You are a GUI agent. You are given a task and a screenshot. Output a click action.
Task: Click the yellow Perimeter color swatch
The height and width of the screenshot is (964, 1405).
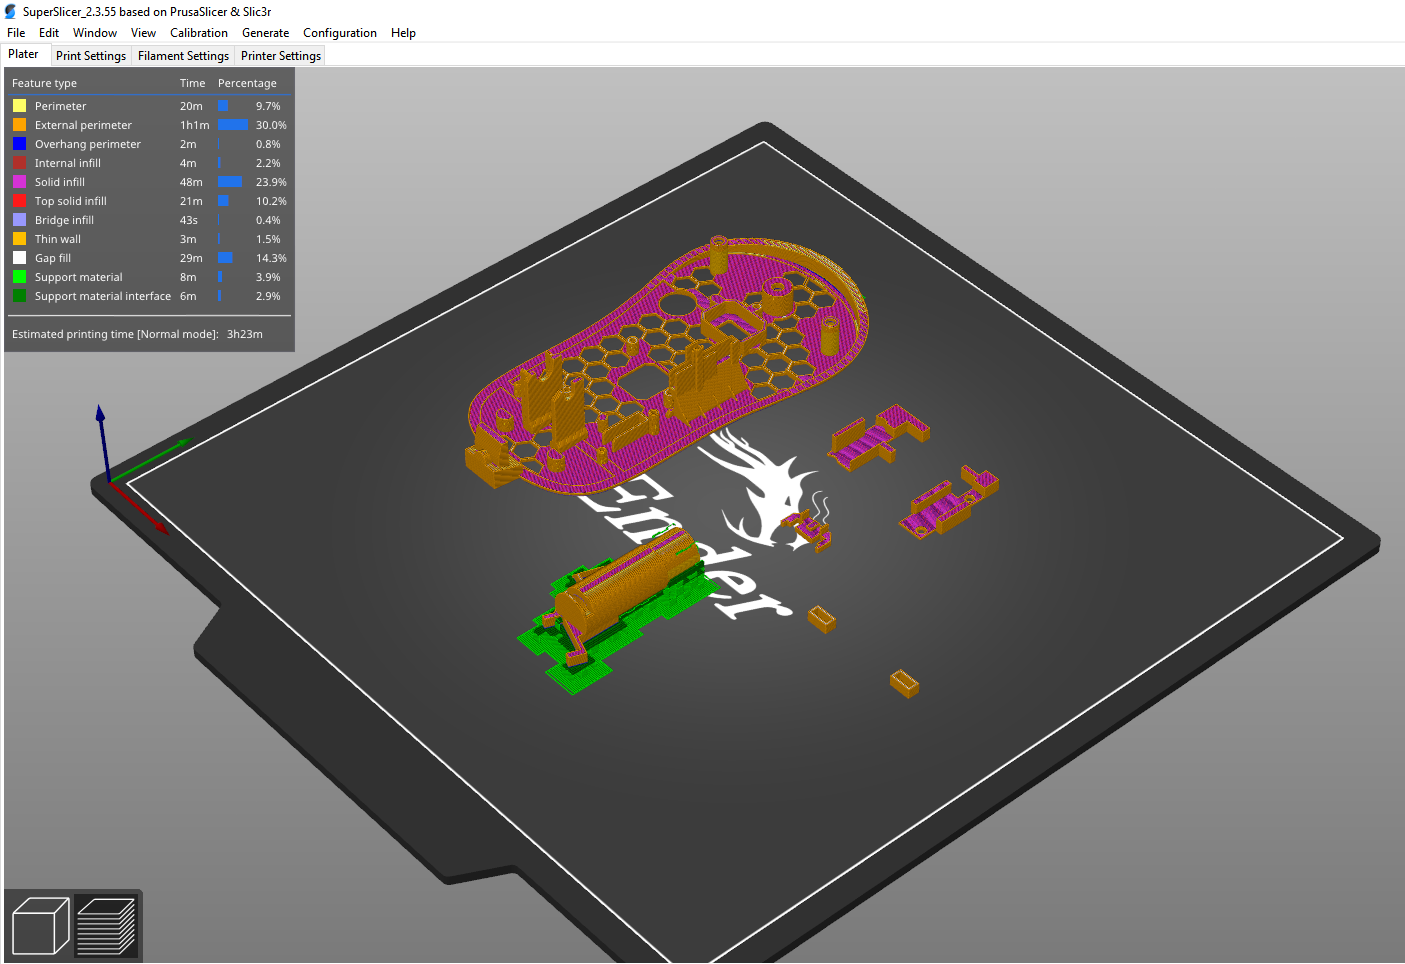(x=19, y=106)
